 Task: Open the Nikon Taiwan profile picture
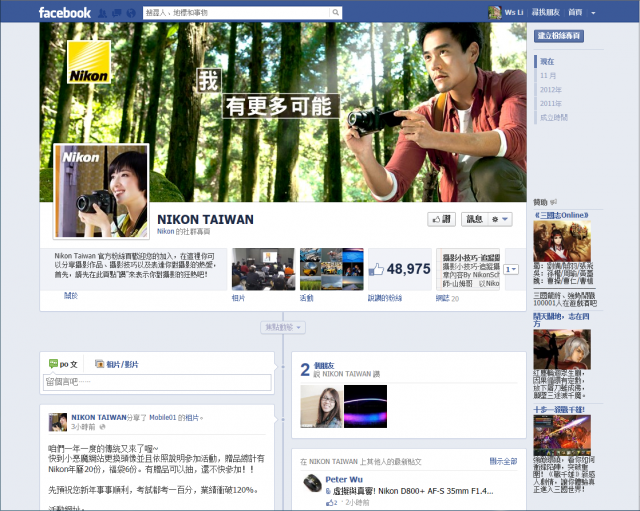101,191
